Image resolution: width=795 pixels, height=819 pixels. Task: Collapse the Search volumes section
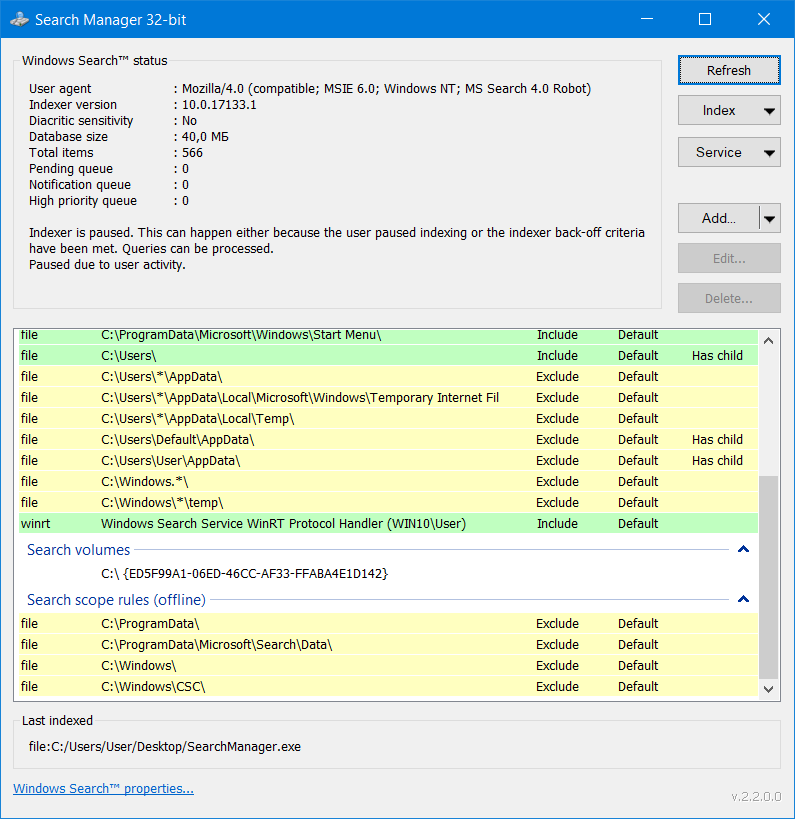click(743, 549)
